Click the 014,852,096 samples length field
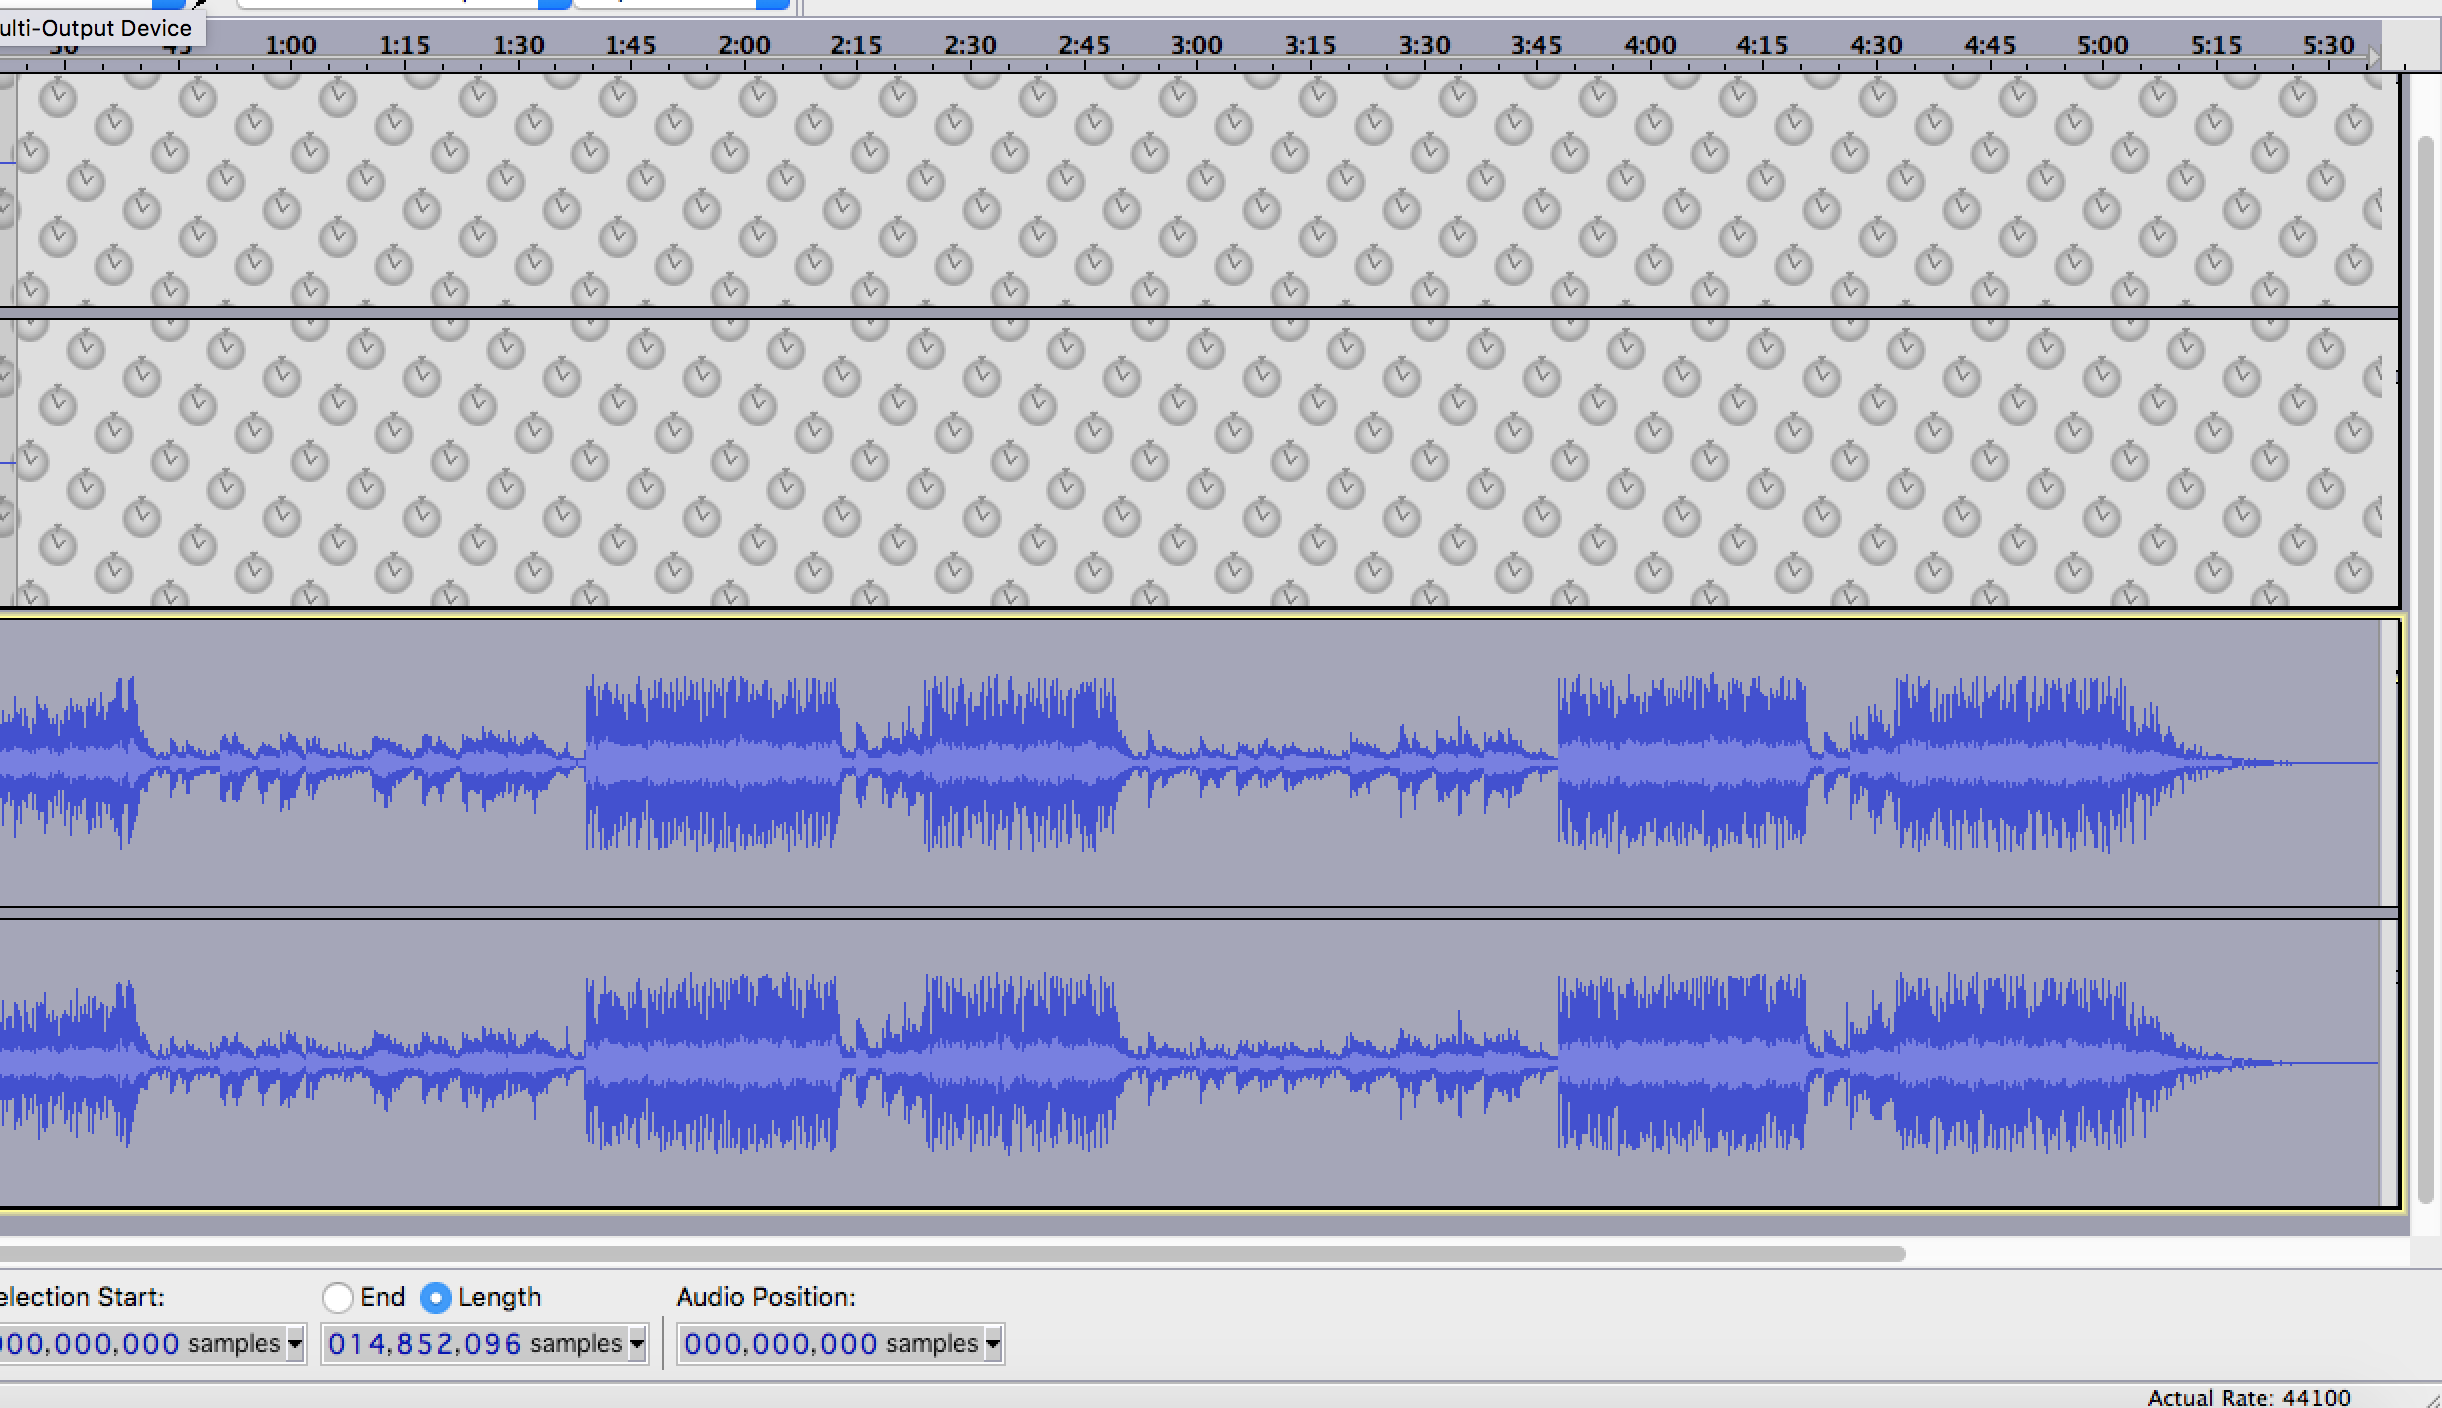The image size is (2442, 1408). tap(485, 1343)
